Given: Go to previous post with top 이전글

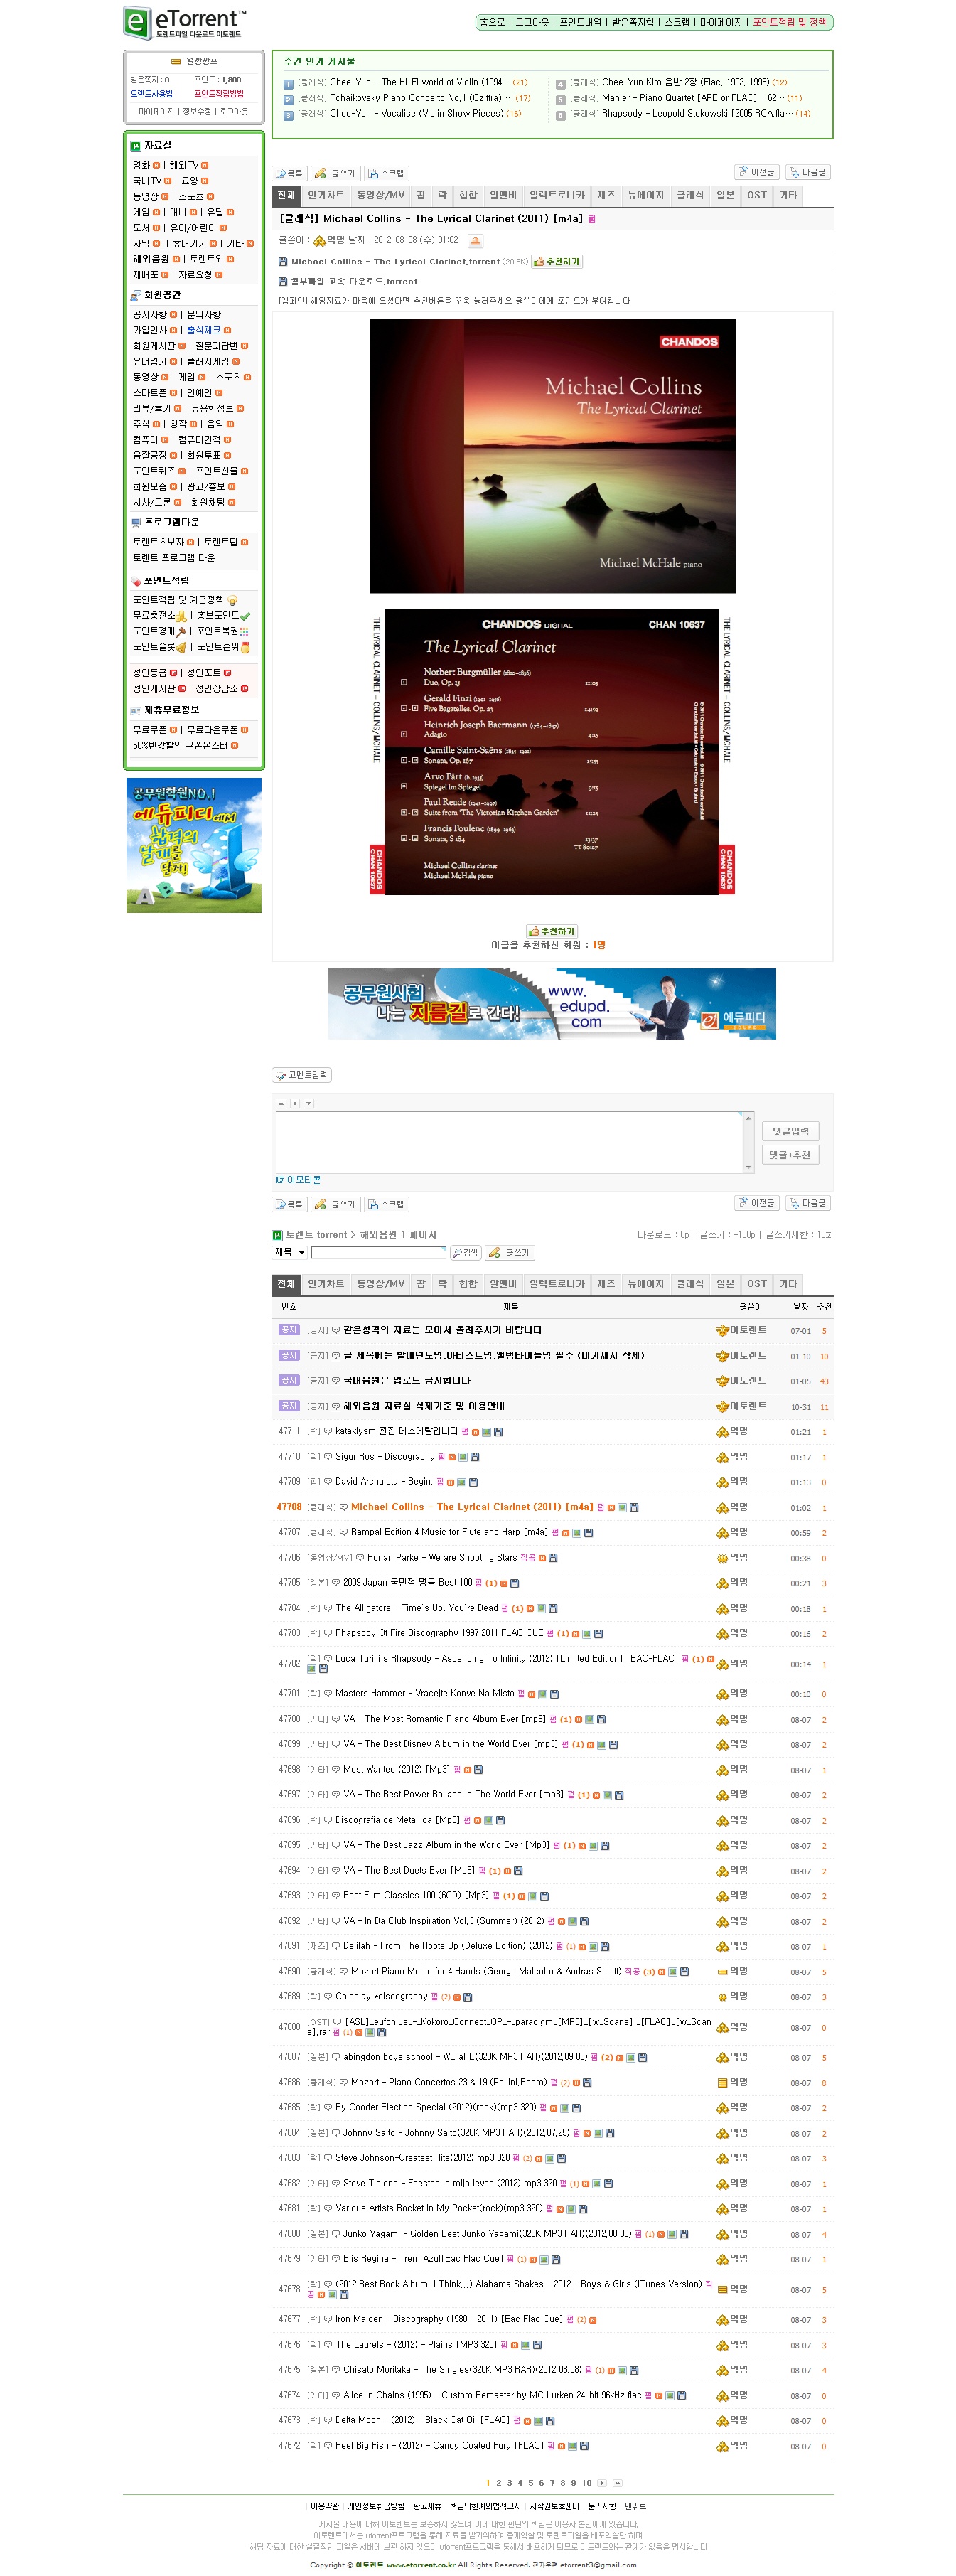Looking at the screenshot, I should tap(756, 172).
